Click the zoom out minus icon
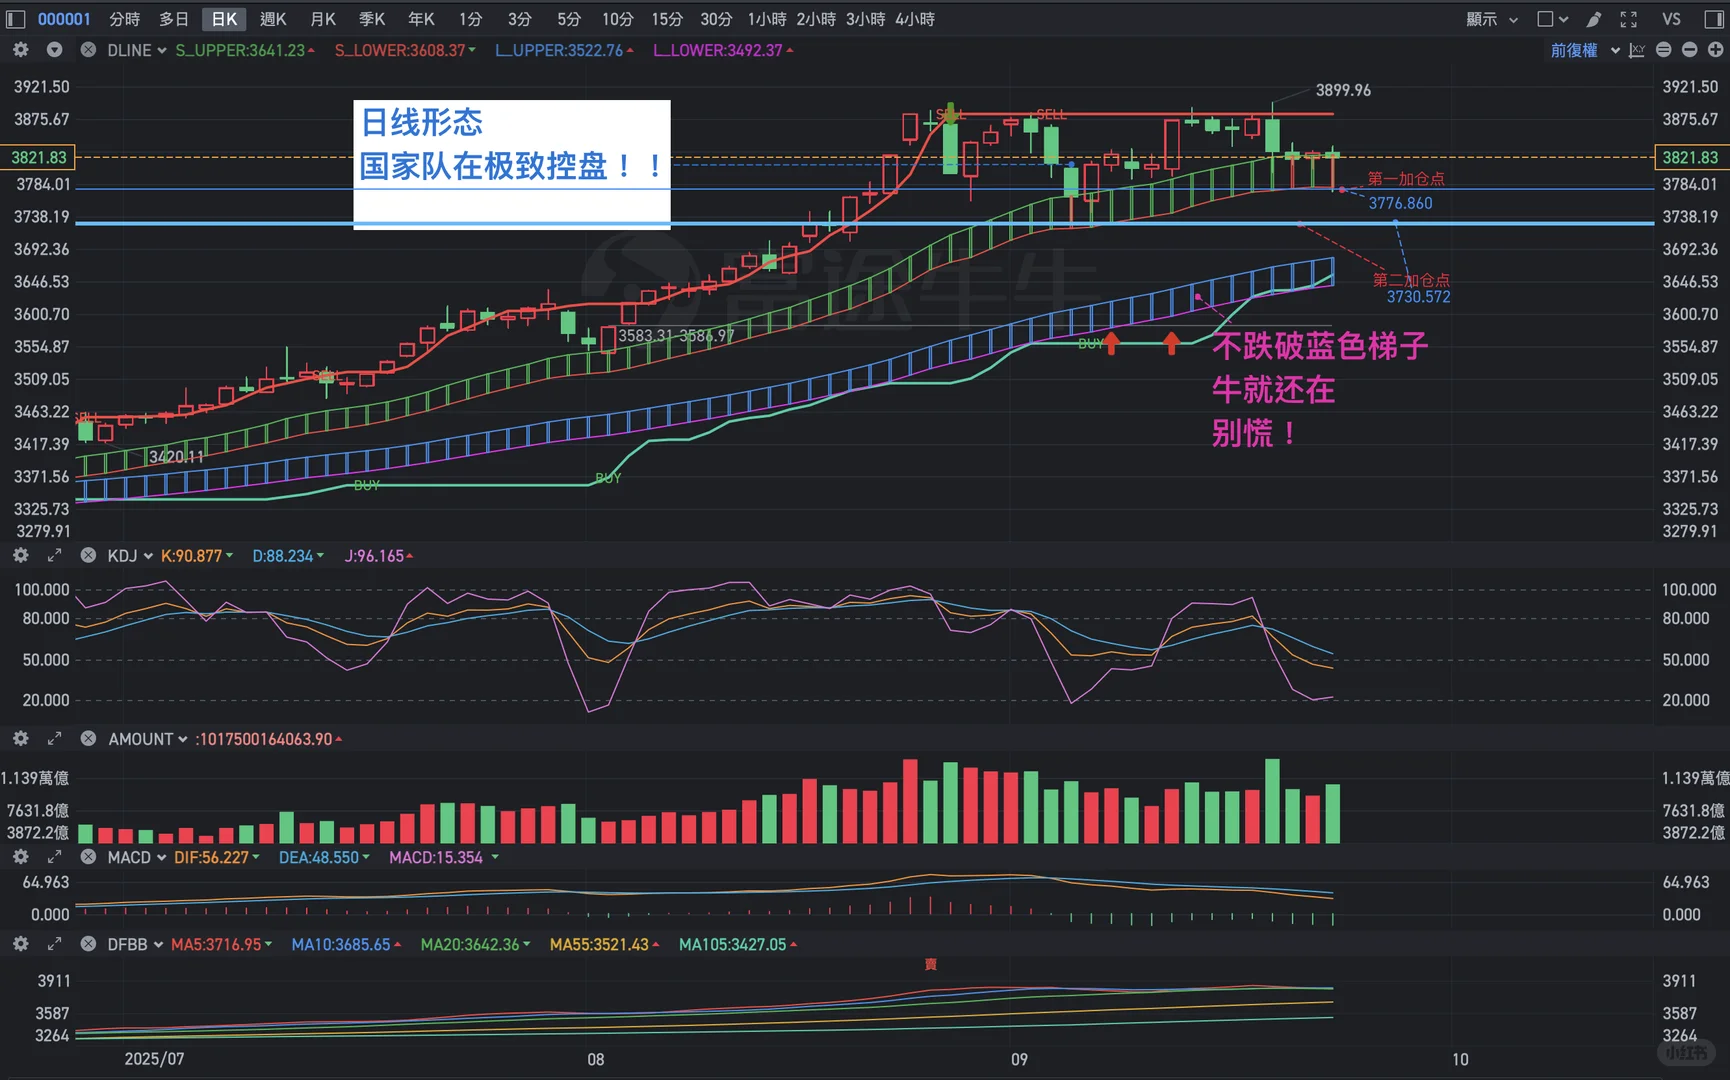 [x=1690, y=49]
